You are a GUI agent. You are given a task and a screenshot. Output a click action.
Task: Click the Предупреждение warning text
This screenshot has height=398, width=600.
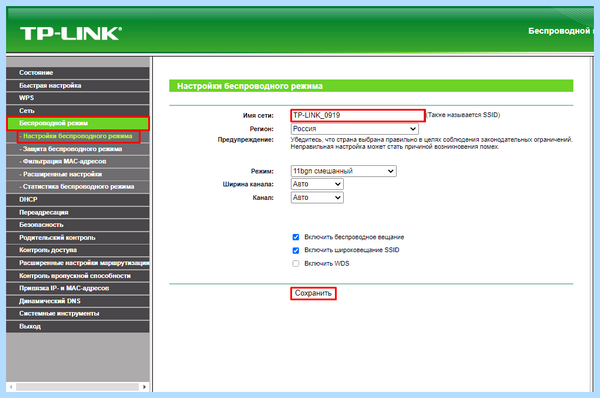point(431,143)
